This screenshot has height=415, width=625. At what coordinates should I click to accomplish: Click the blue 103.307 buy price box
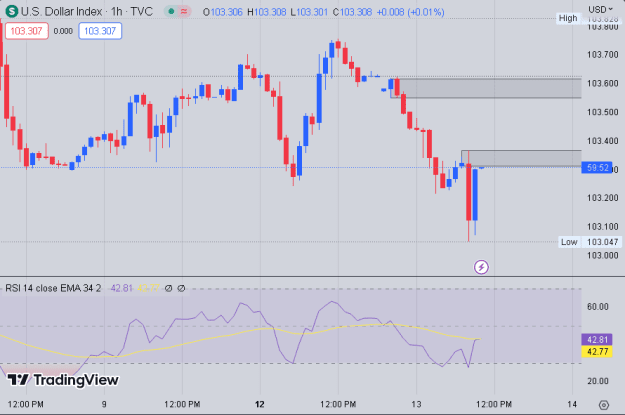100,31
